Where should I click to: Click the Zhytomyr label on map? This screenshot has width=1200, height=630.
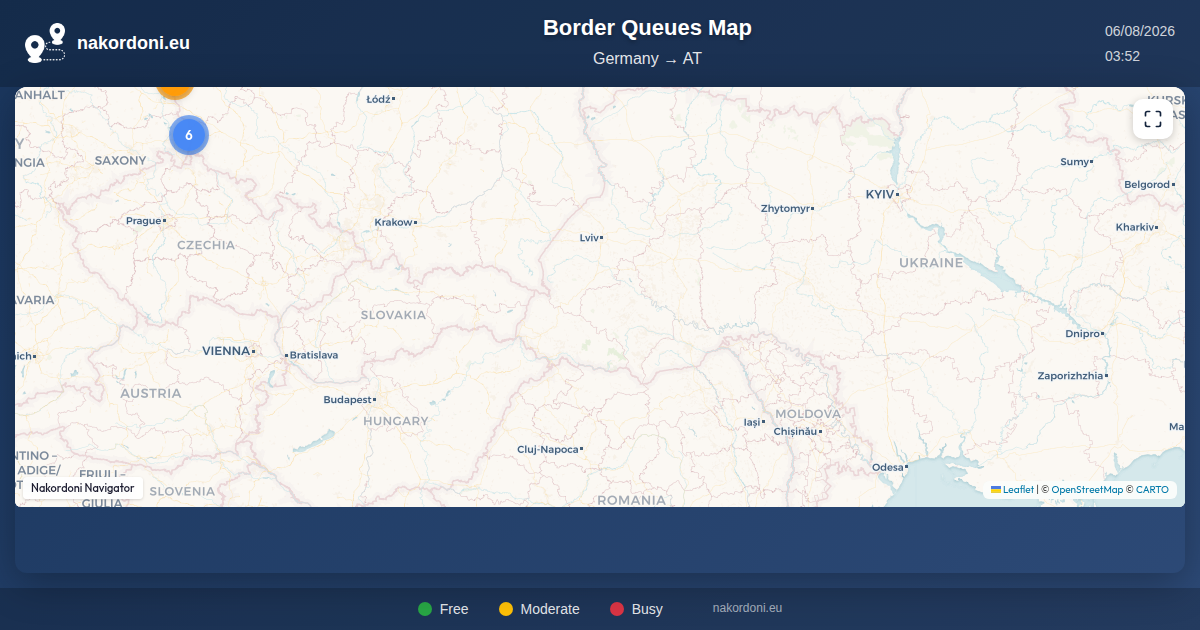click(x=785, y=209)
